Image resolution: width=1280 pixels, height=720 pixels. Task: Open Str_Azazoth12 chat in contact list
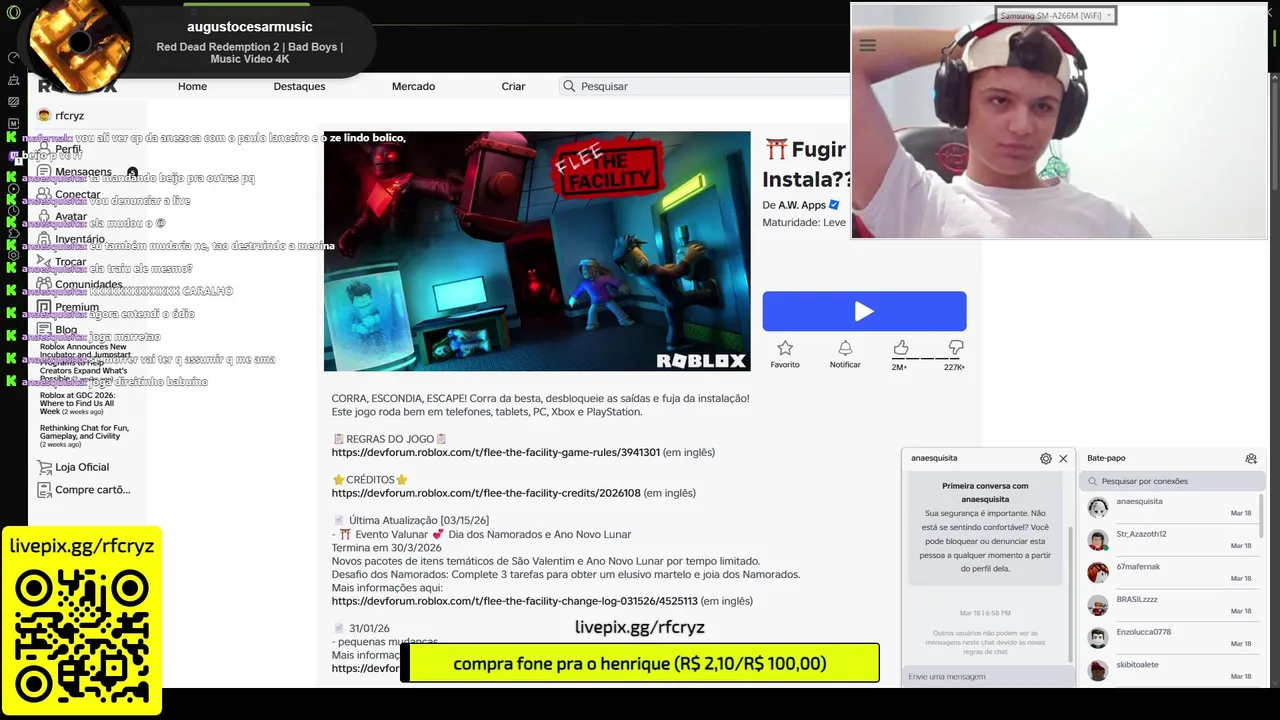[x=1171, y=540]
